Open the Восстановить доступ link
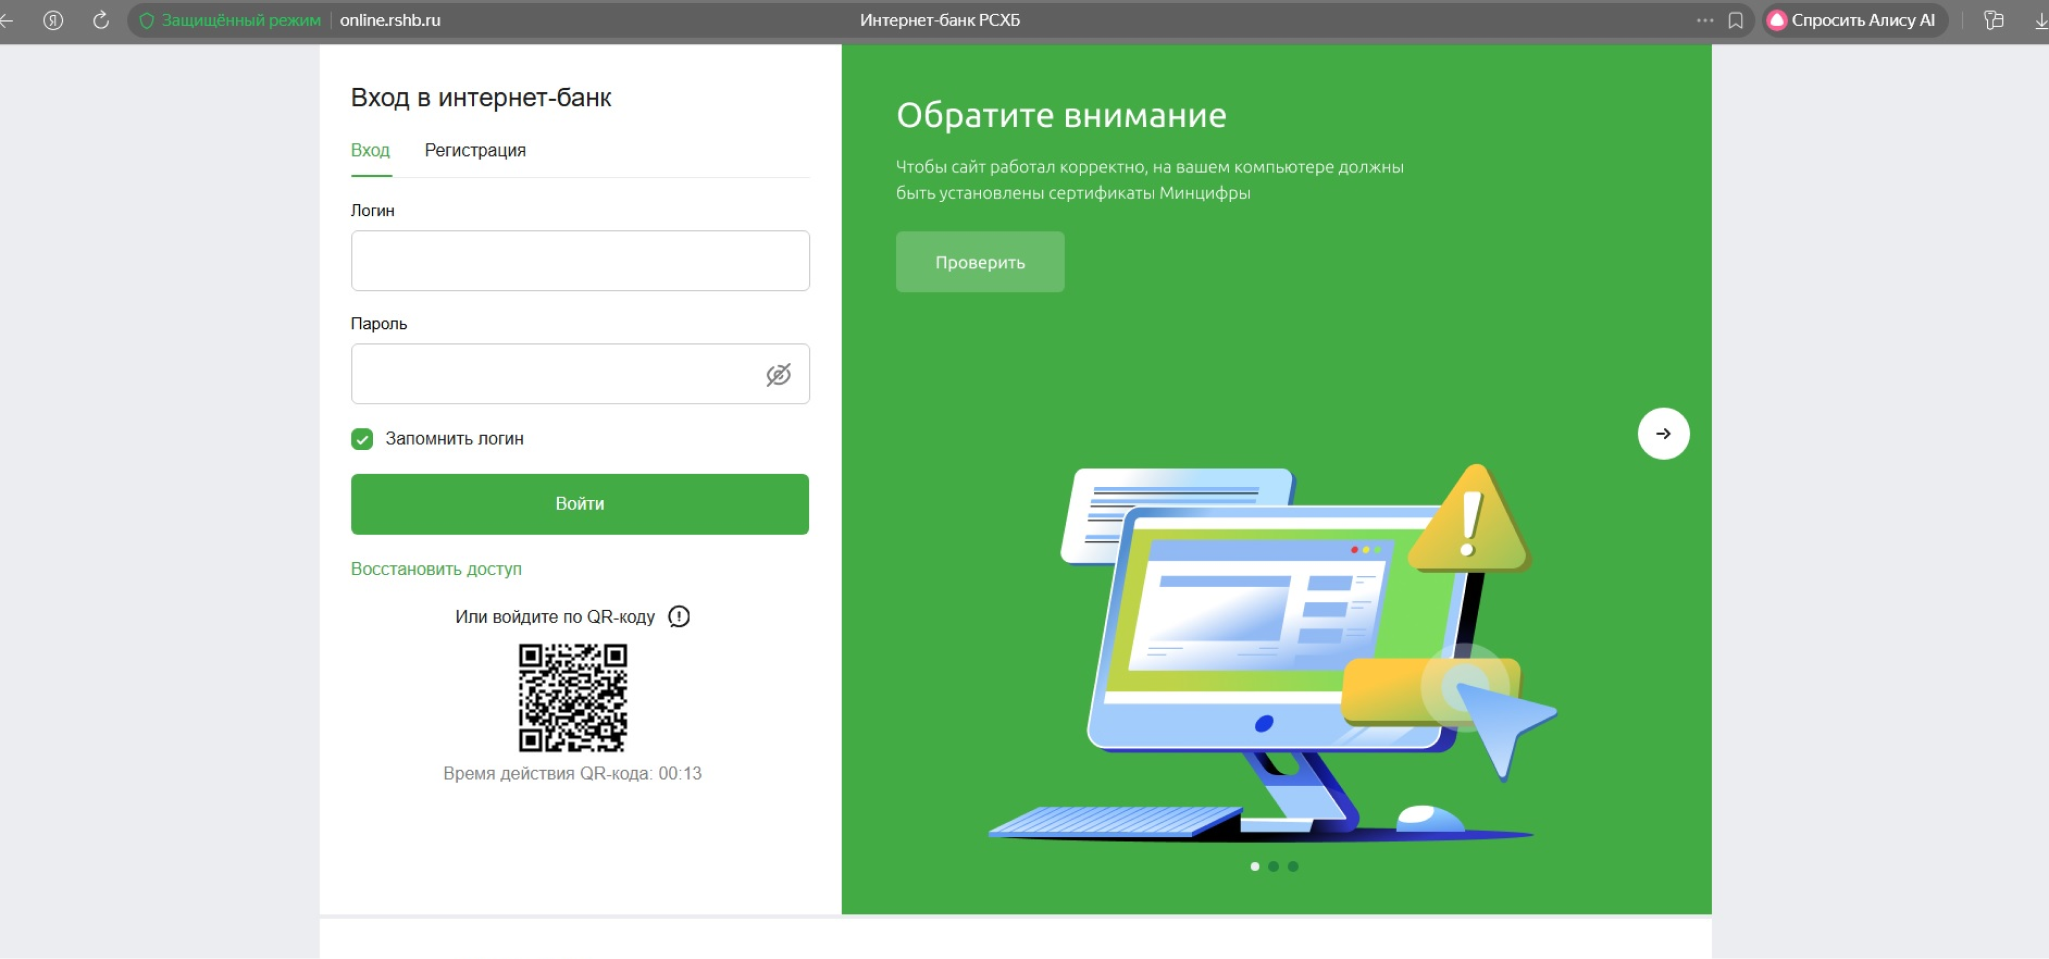The height and width of the screenshot is (959, 2049). 436,569
